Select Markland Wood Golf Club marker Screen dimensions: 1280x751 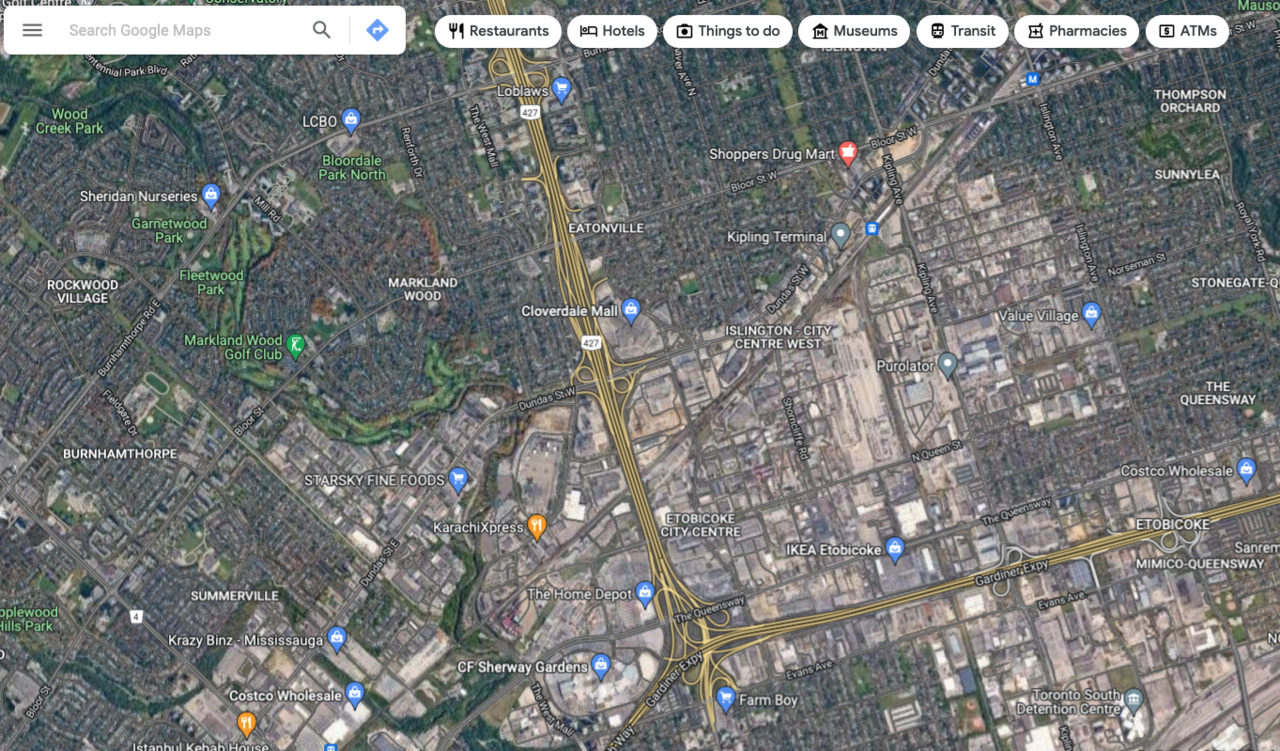295,346
